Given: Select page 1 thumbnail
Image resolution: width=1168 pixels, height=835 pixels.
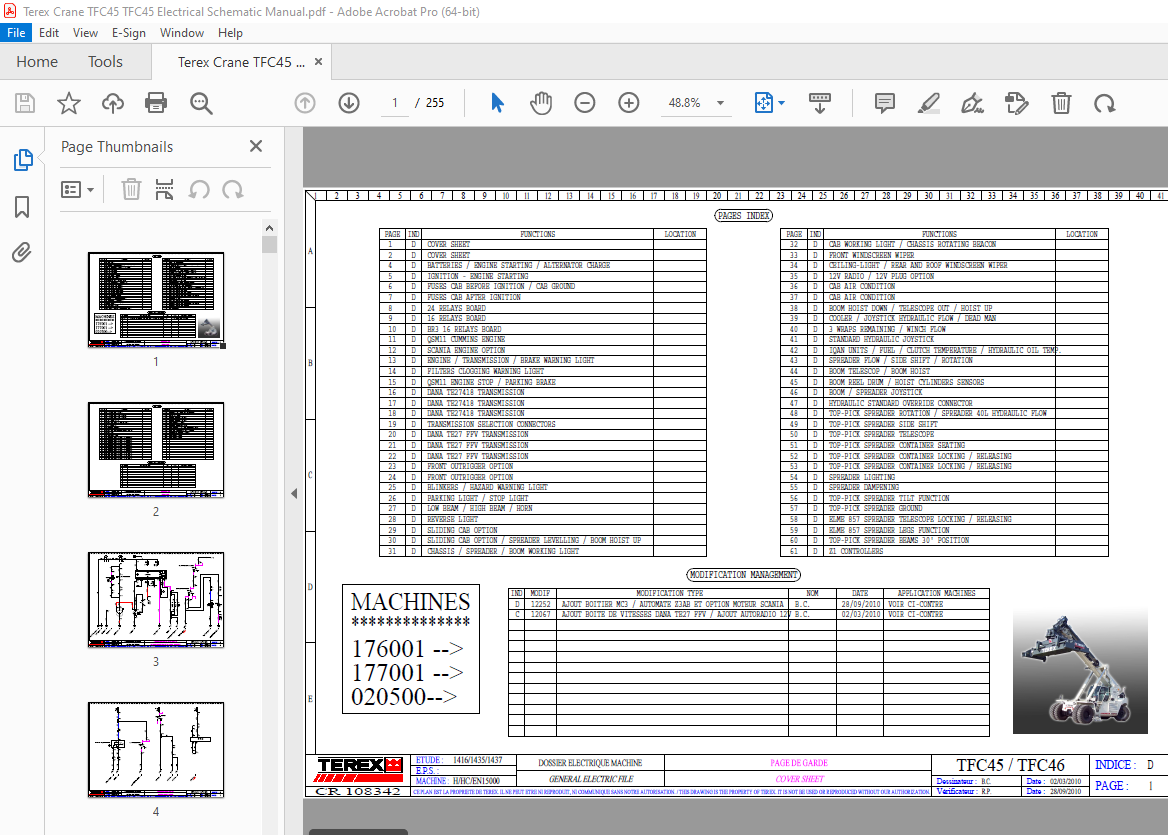Looking at the screenshot, I should pos(156,300).
